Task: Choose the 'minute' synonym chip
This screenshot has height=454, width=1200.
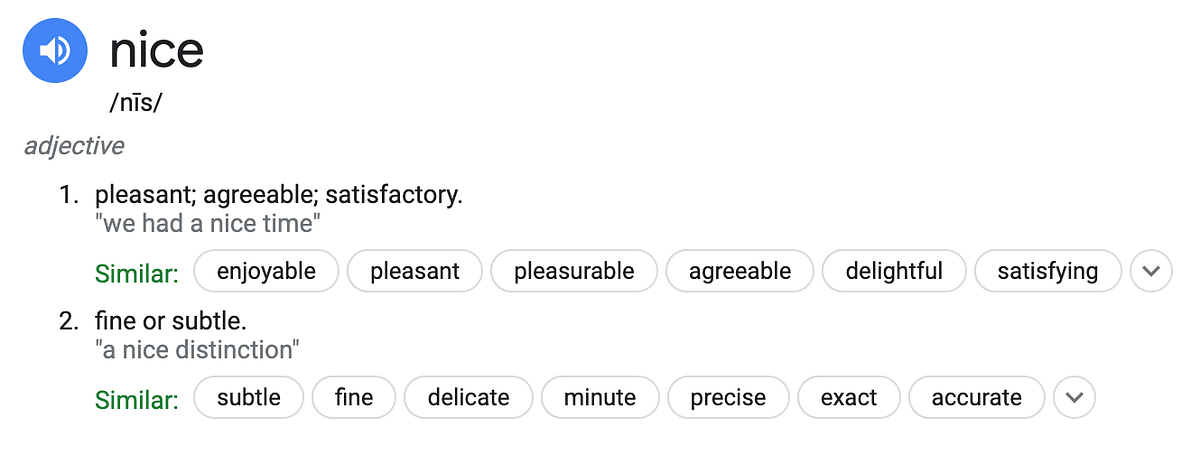Action: coord(600,397)
